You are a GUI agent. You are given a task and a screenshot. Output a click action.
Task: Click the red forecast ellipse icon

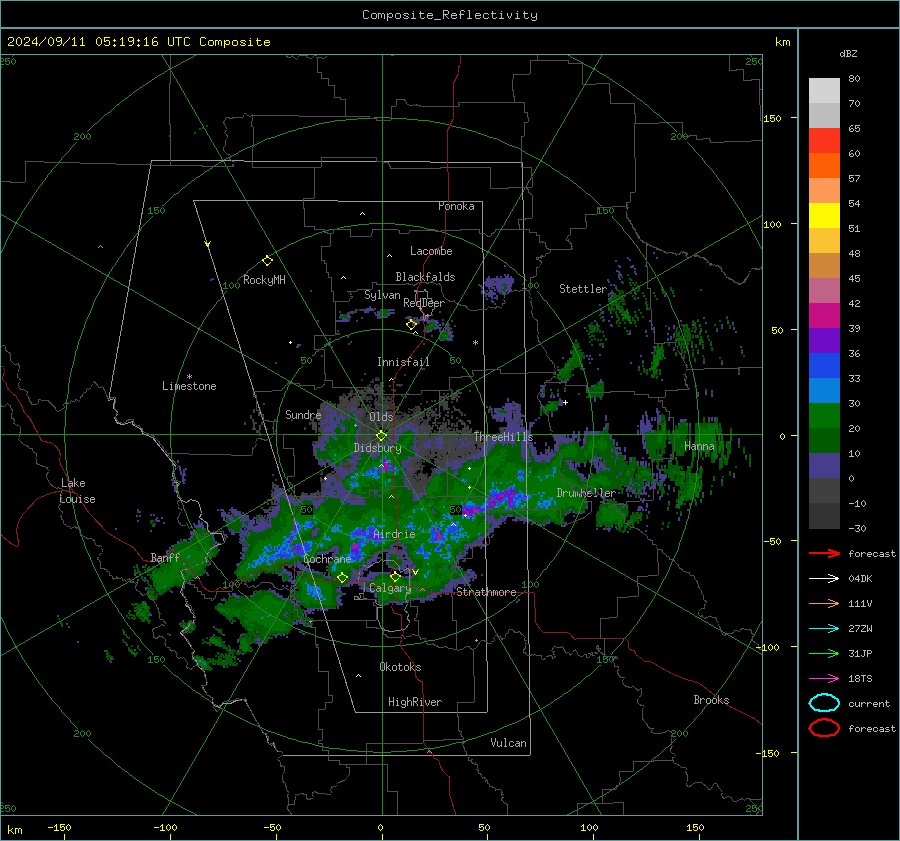point(824,728)
